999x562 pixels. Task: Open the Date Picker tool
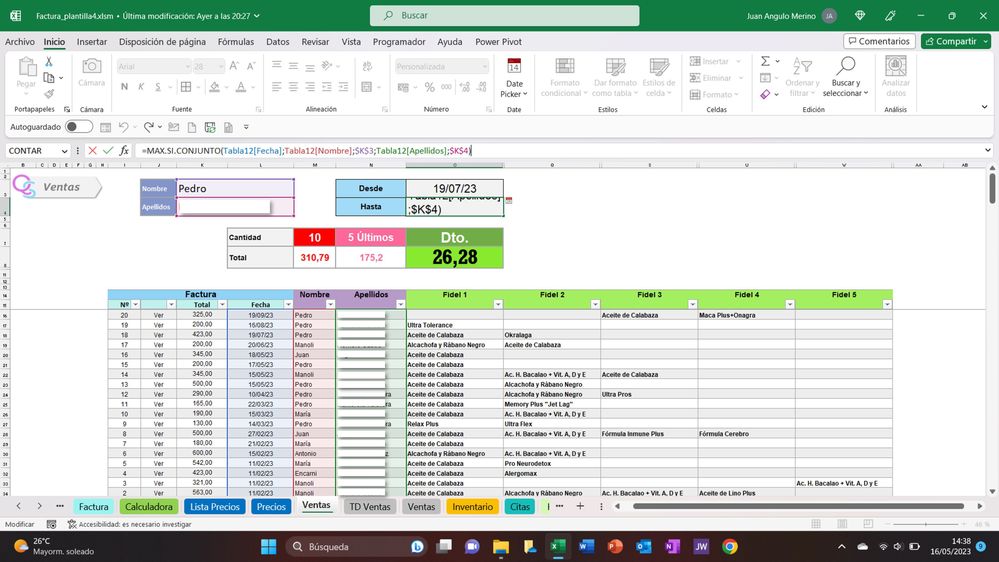tap(513, 77)
